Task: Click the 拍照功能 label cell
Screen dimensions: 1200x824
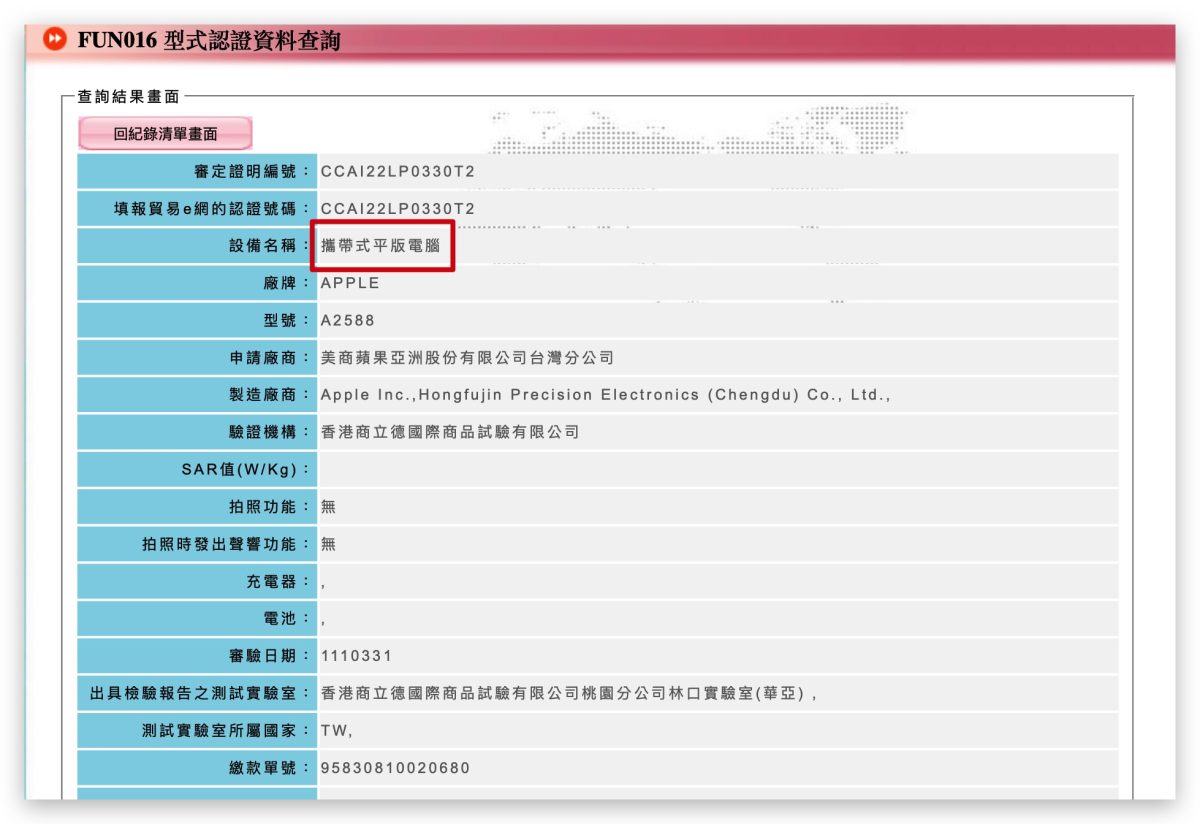Action: tap(198, 507)
